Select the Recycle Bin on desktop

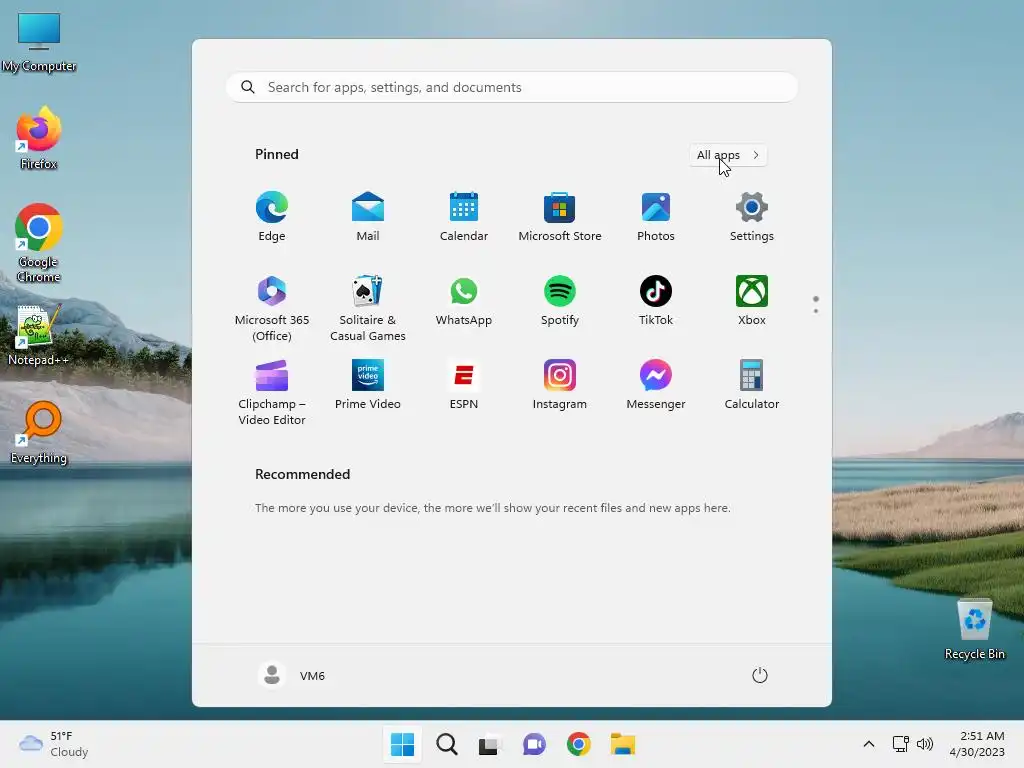pos(974,630)
